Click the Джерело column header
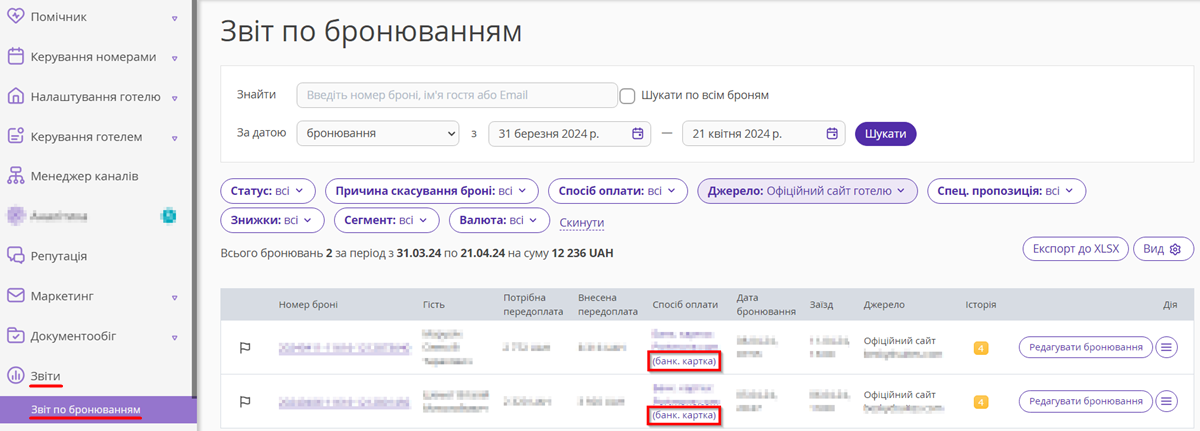The width and height of the screenshot is (1200, 431). [884, 304]
